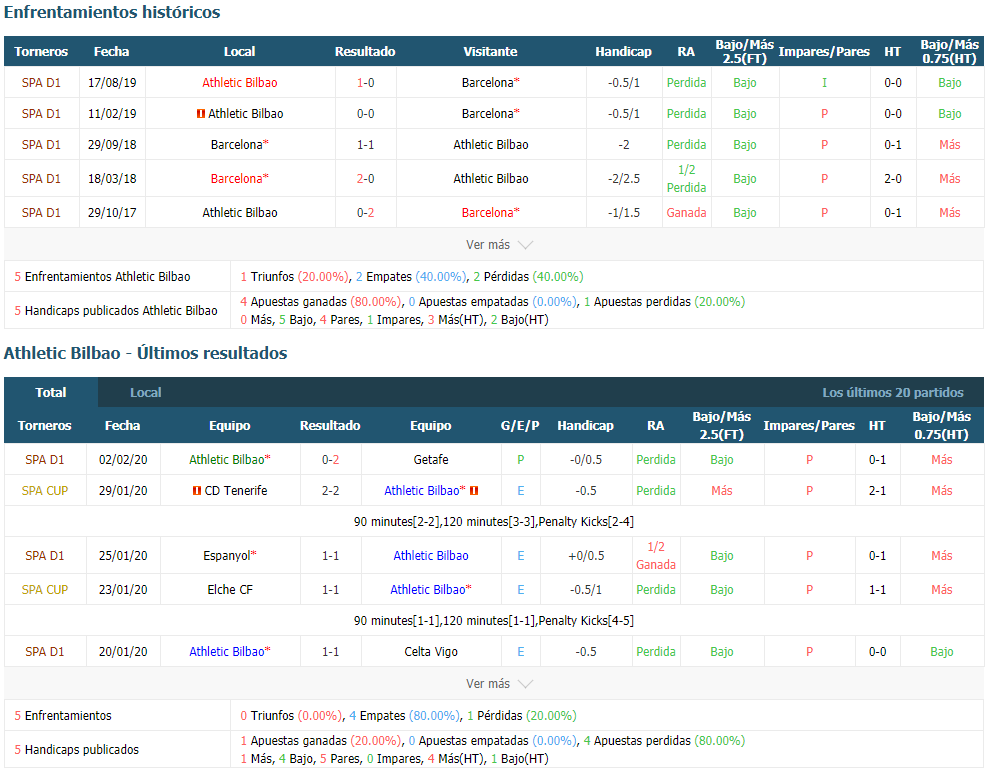Viewport: 998px width, 775px height.
Task: Select handicap value -2/2.5
Action: click(624, 179)
